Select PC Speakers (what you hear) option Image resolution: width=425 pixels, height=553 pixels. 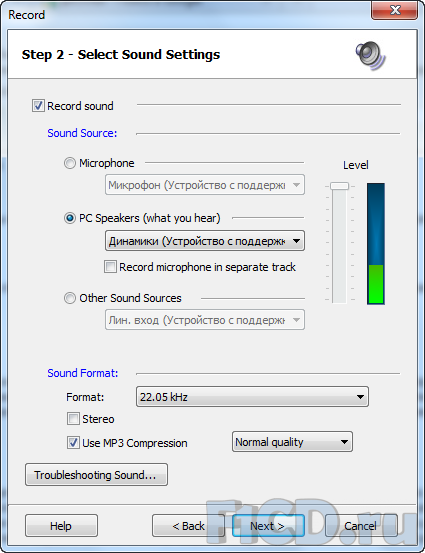pyautogui.click(x=69, y=218)
